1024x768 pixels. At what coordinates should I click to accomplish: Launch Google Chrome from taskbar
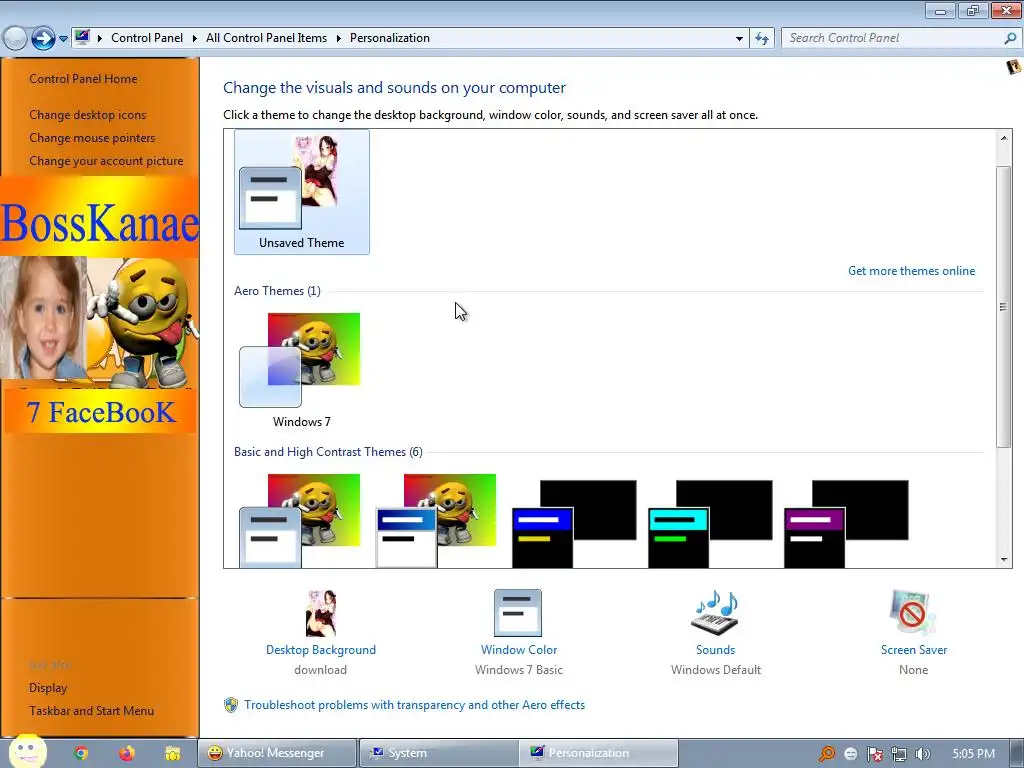click(x=80, y=754)
